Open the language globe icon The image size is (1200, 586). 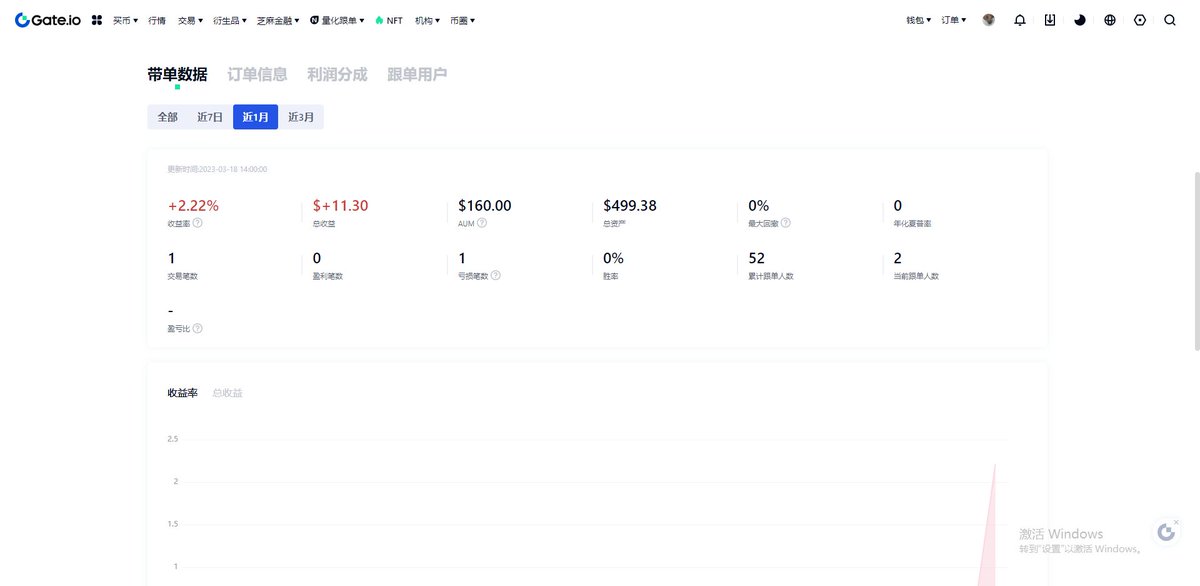[x=1109, y=20]
